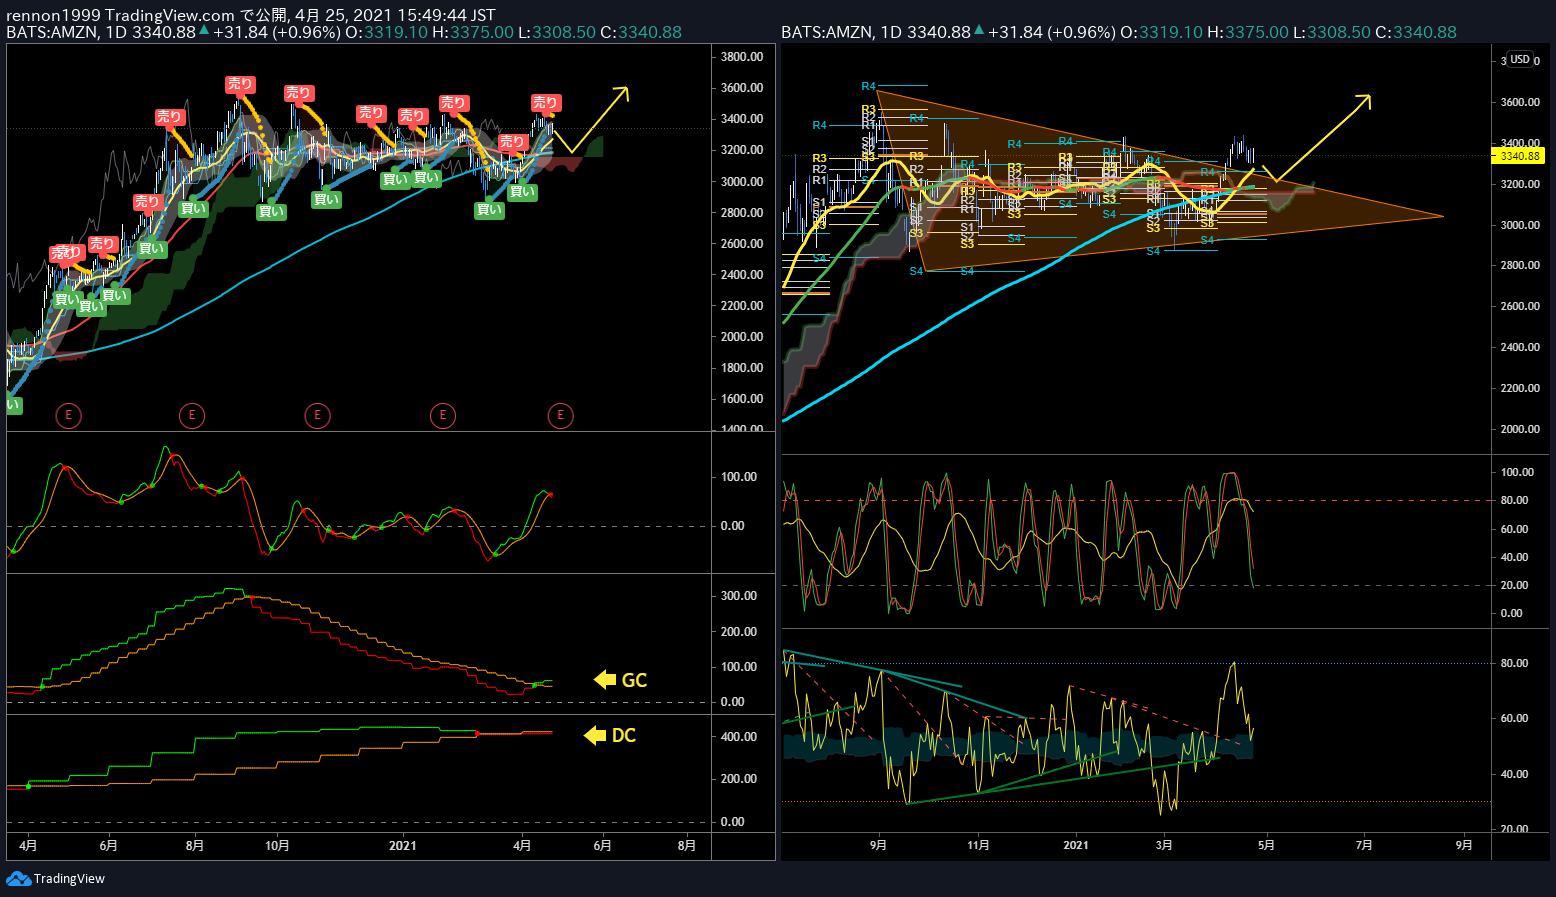Click the leftmost E earnings marker
This screenshot has height=897, width=1556.
[68, 415]
